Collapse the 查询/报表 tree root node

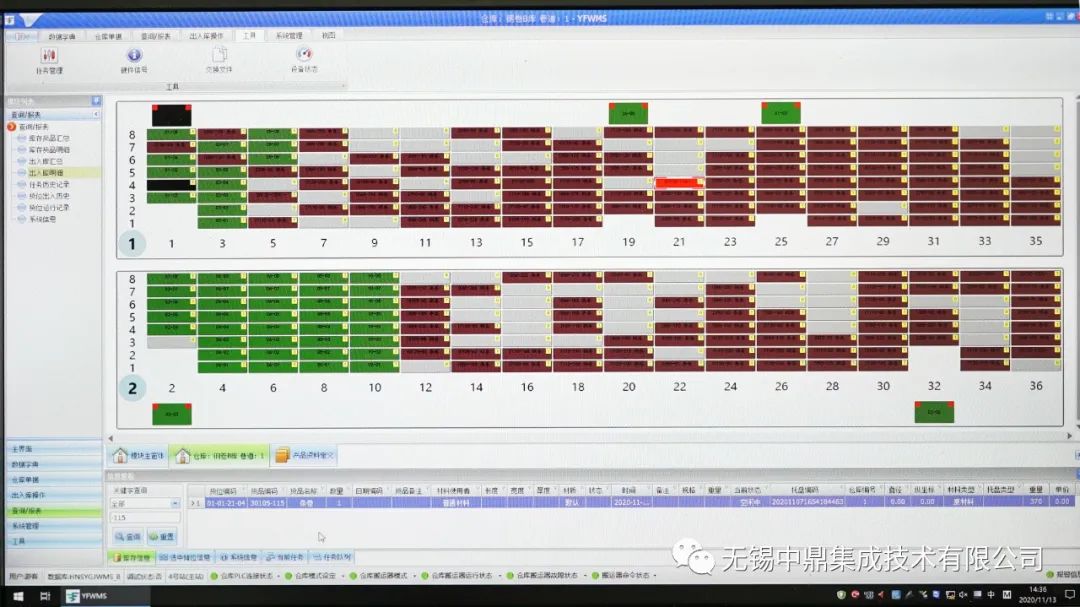click(13, 127)
